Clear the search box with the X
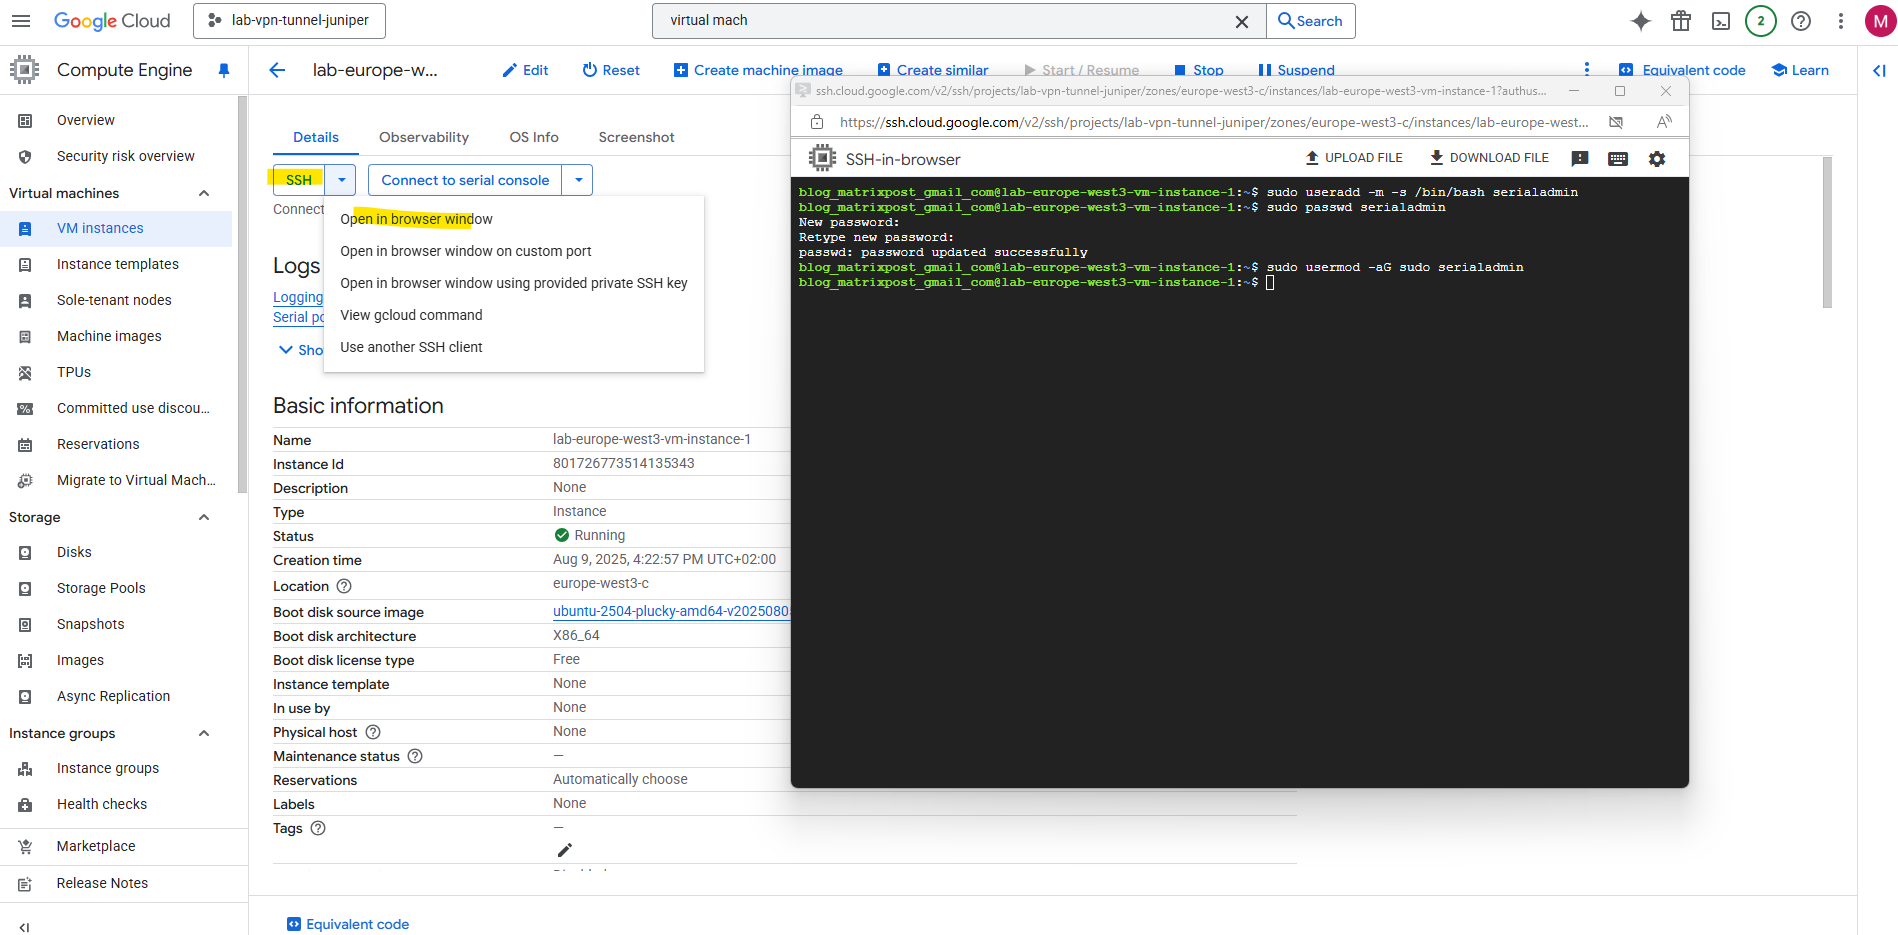The height and width of the screenshot is (935, 1898). [x=1242, y=21]
